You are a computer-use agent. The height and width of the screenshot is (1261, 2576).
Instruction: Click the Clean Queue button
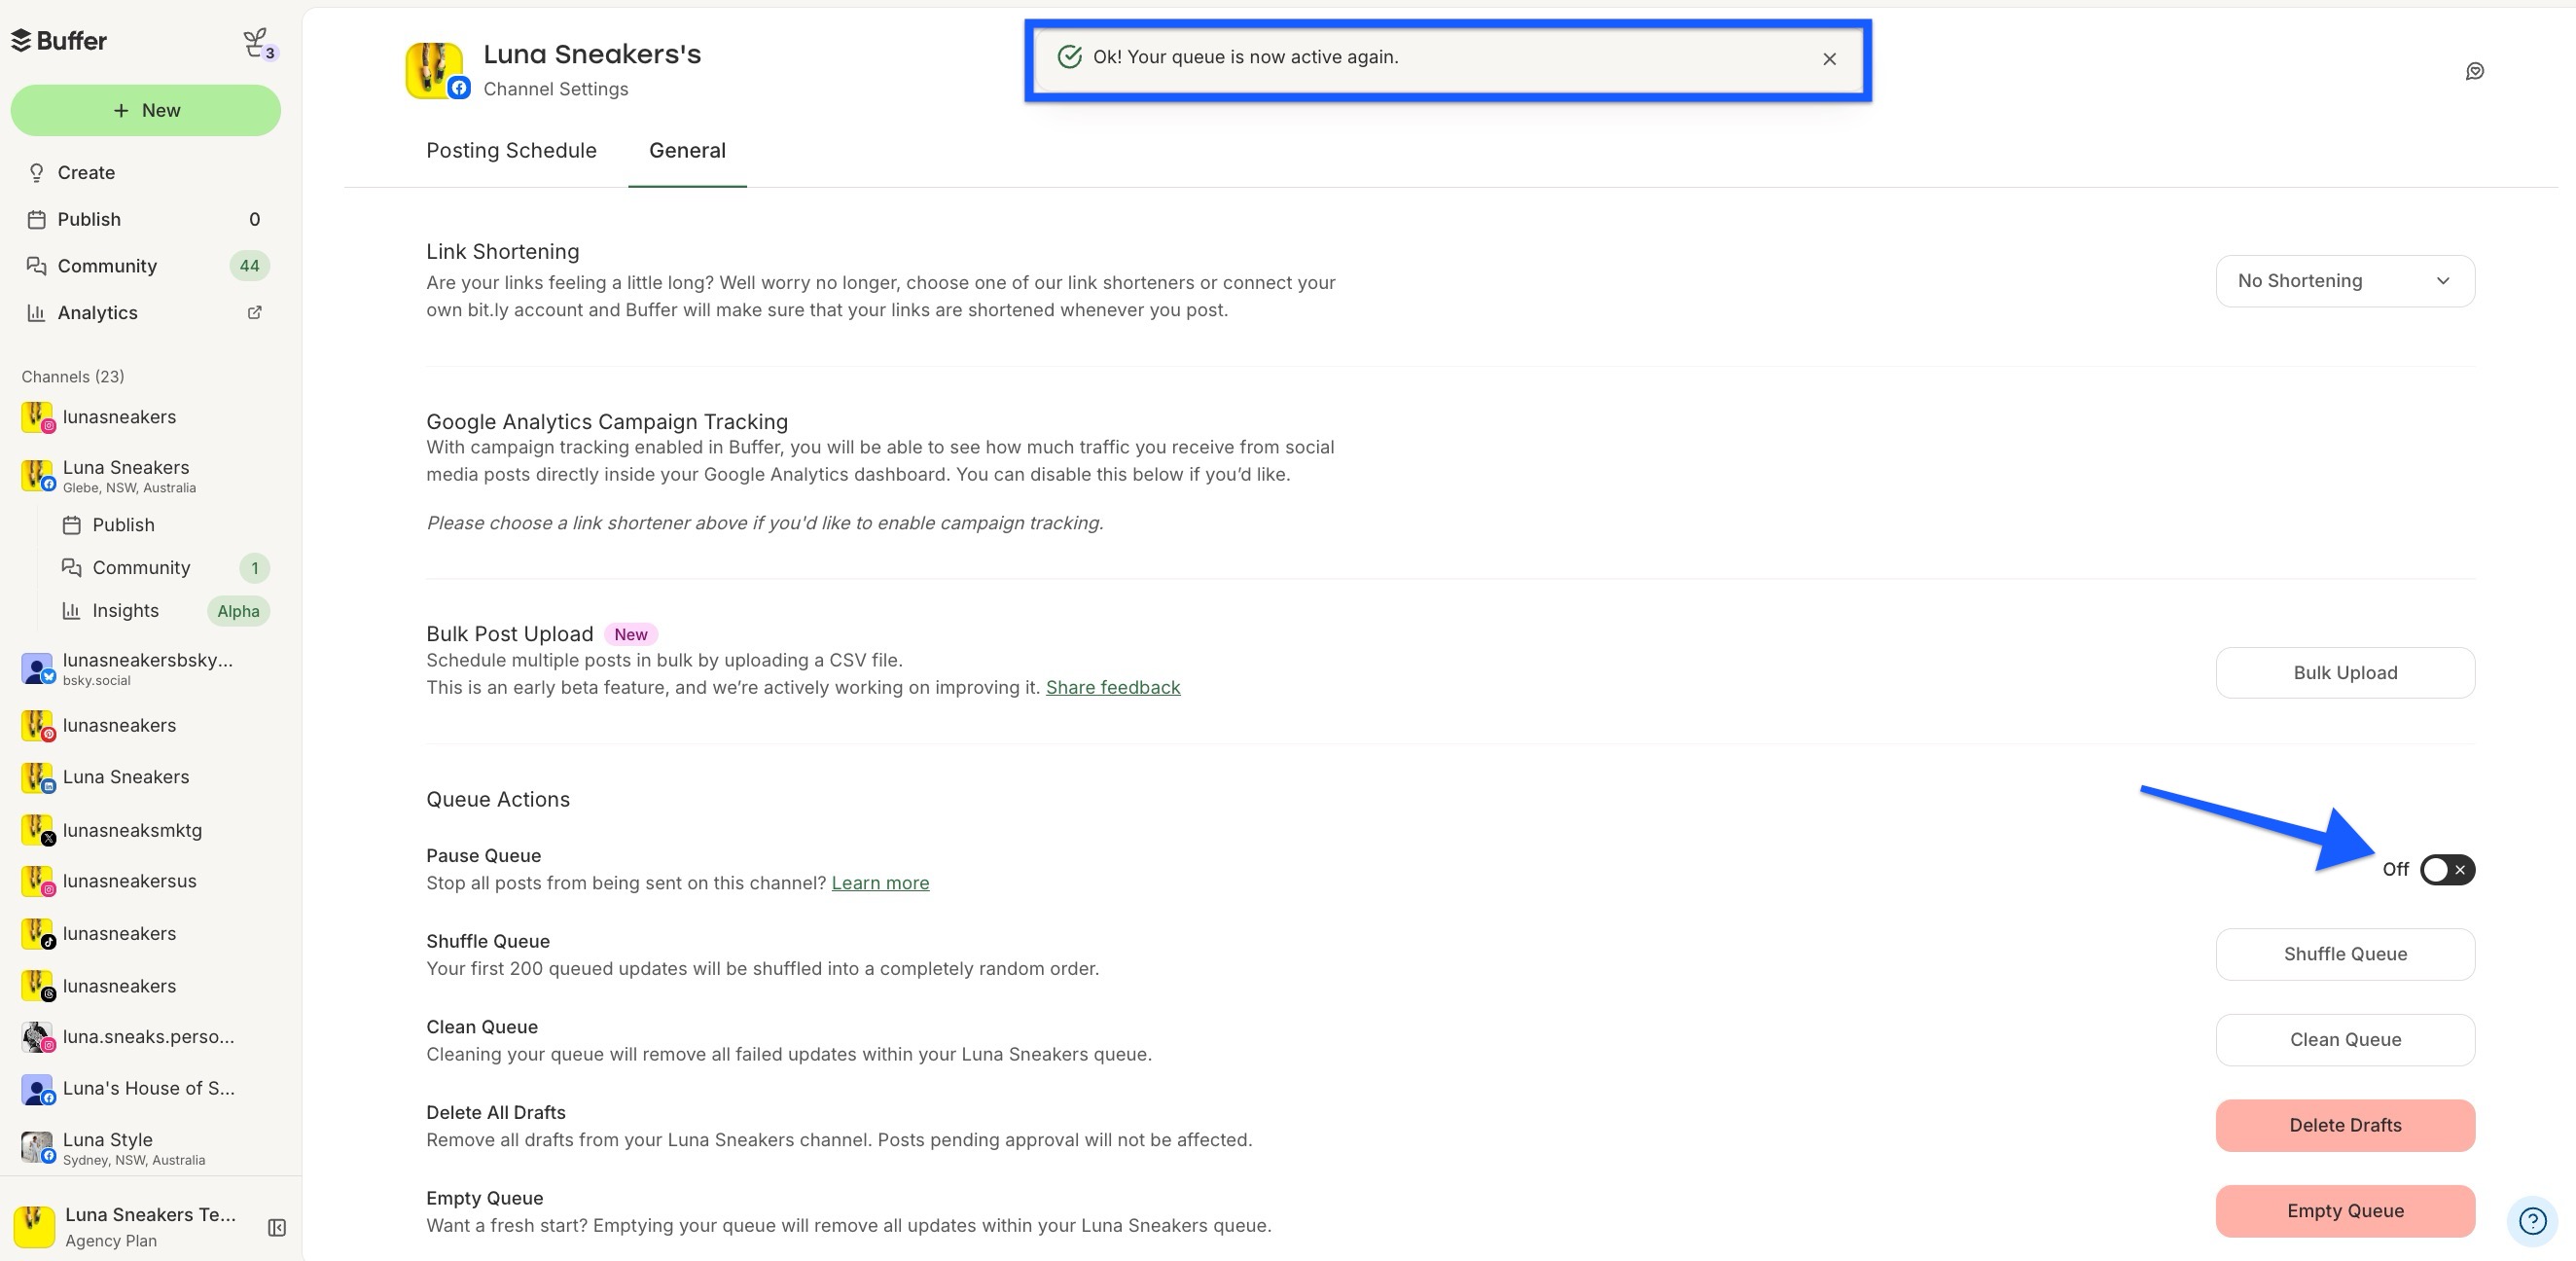(x=2345, y=1040)
